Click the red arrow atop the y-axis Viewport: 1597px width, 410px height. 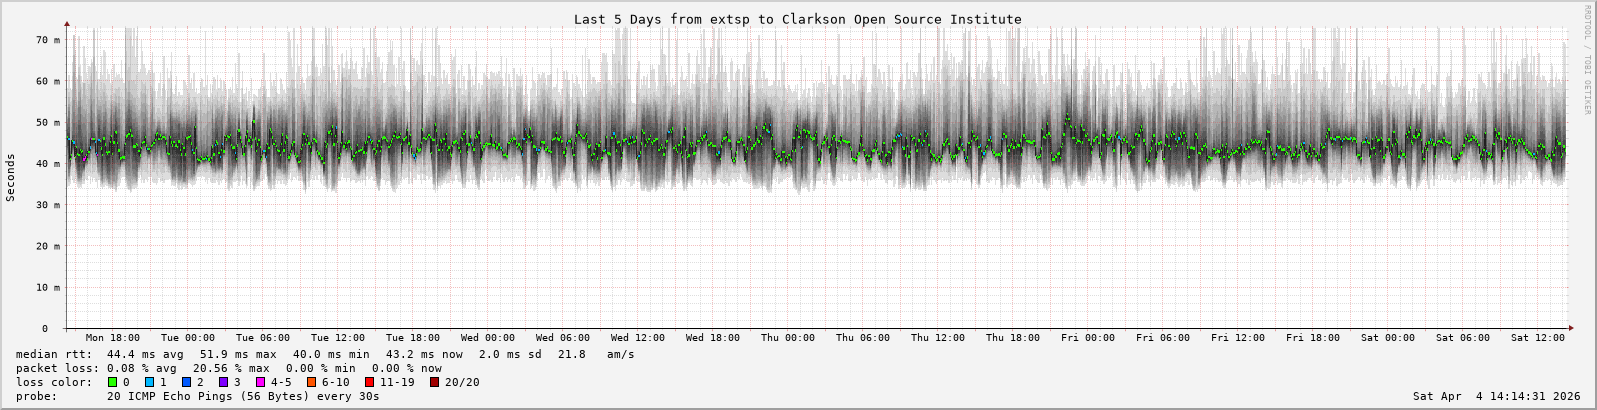coord(67,23)
